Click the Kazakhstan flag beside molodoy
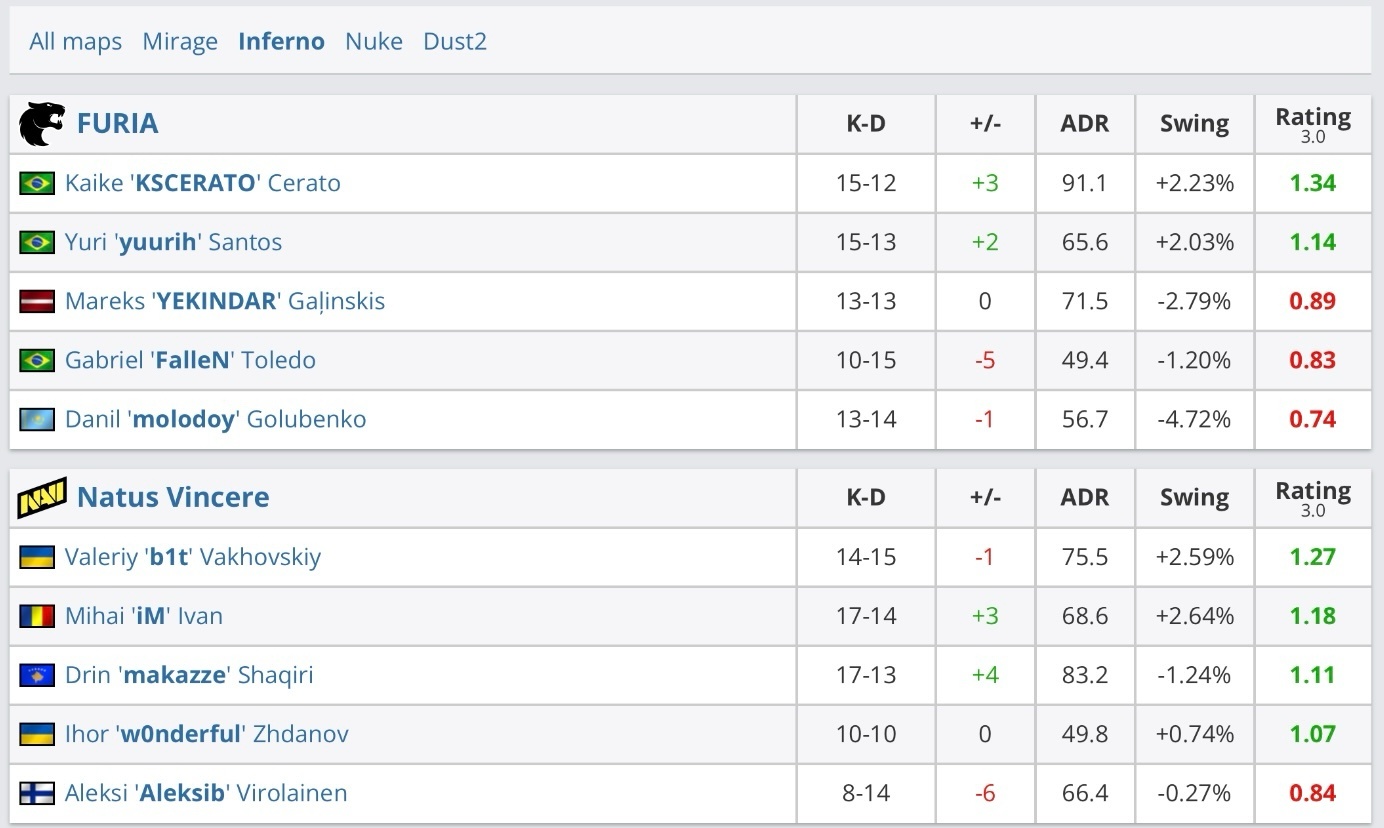 [x=37, y=419]
